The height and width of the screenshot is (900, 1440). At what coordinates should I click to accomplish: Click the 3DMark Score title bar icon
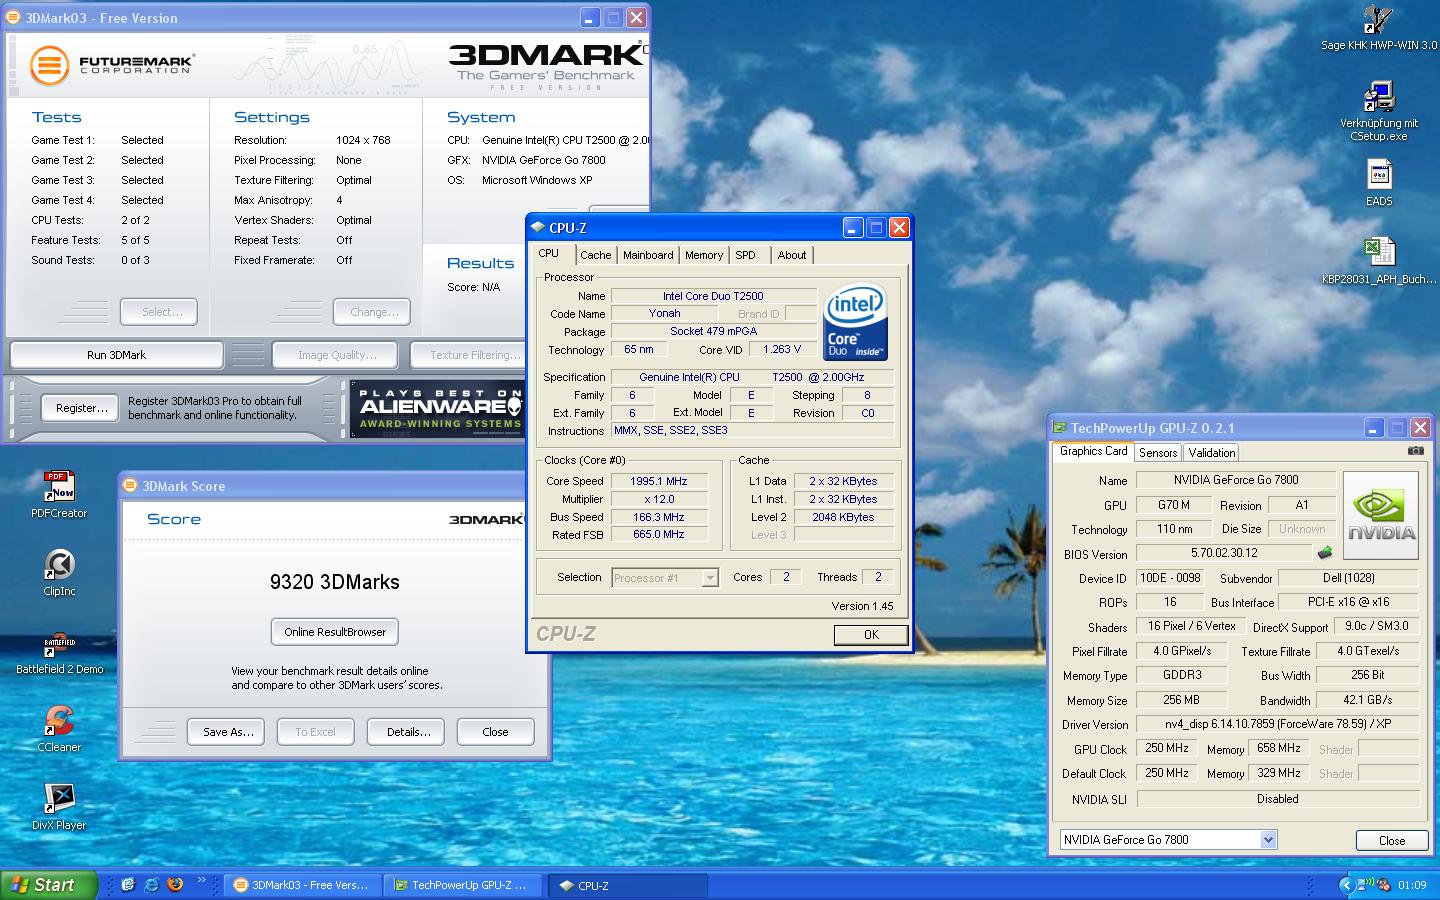[130, 486]
